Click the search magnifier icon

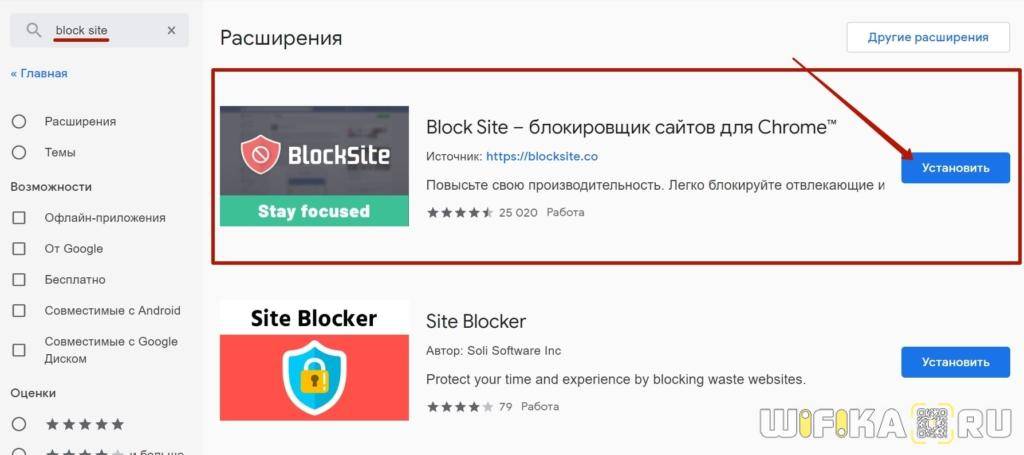(x=34, y=31)
